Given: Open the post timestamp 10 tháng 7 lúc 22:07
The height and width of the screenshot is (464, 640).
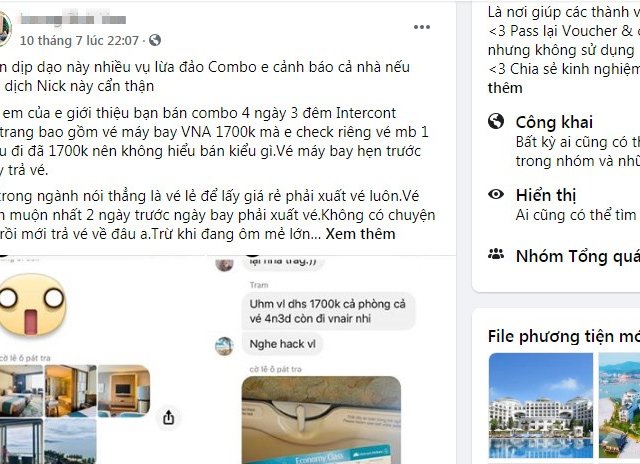Looking at the screenshot, I should [x=79, y=40].
